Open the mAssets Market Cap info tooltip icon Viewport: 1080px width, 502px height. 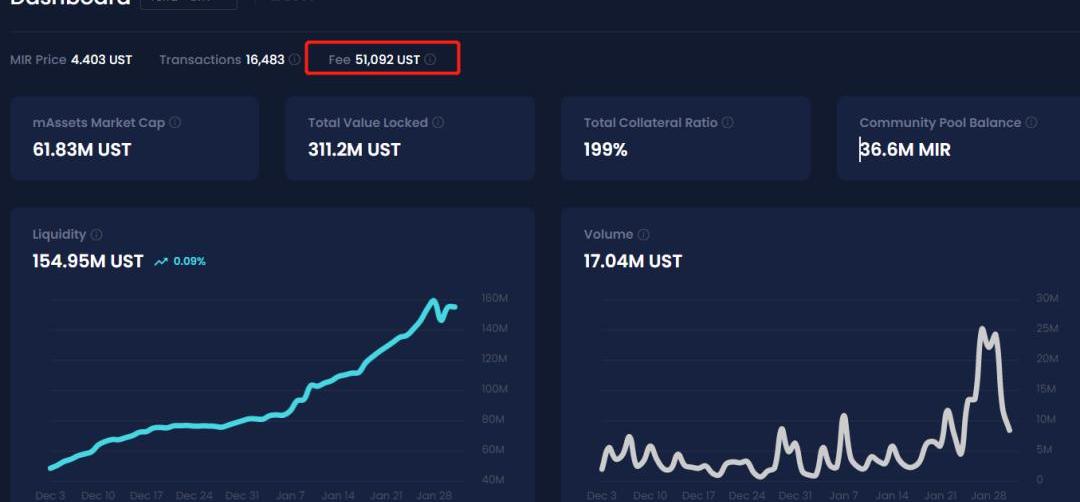(175, 123)
